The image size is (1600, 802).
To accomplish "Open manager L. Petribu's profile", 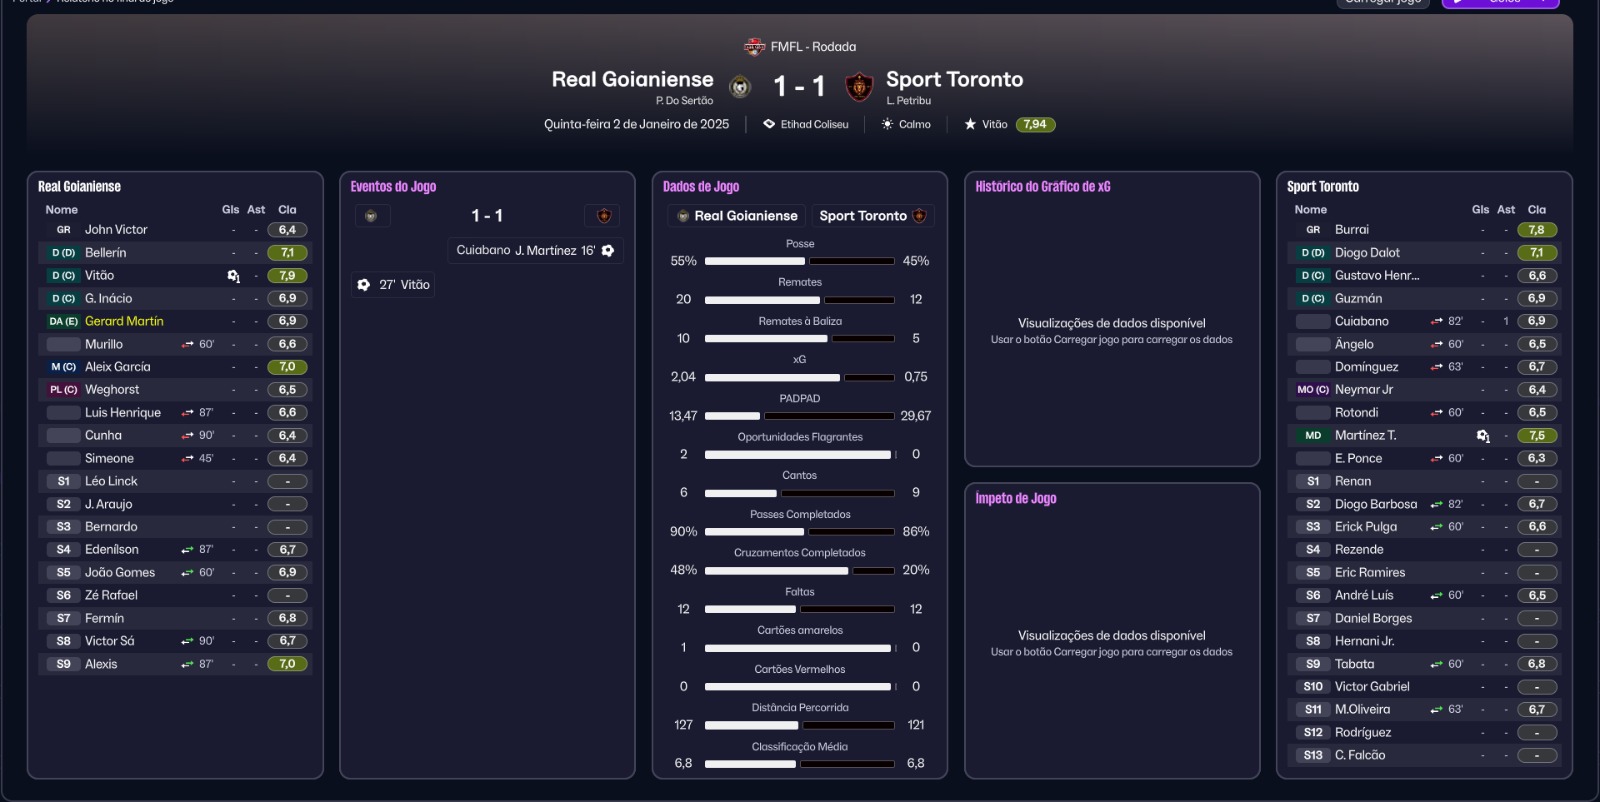I will coord(908,101).
